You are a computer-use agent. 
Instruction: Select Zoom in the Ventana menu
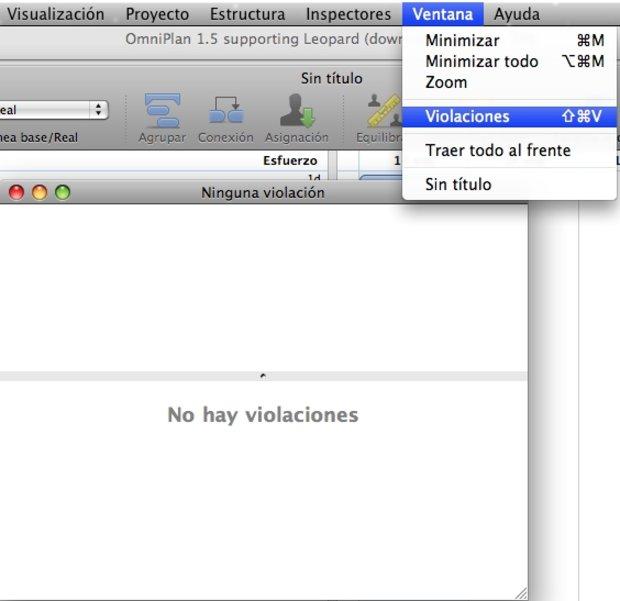pos(509,82)
